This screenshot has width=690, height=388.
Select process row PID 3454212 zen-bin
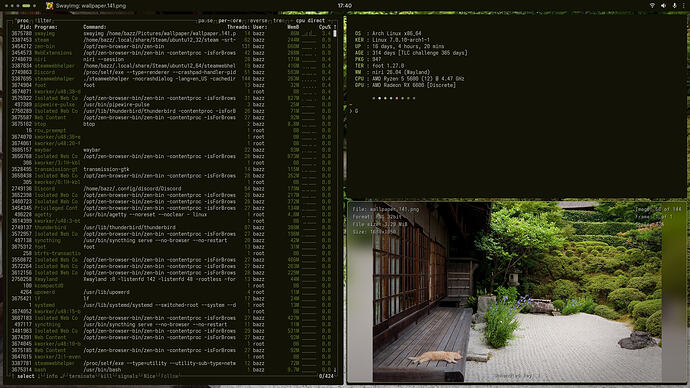point(171,46)
